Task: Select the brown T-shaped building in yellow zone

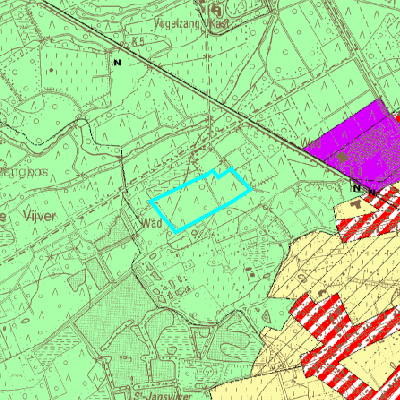Action: click(358, 203)
